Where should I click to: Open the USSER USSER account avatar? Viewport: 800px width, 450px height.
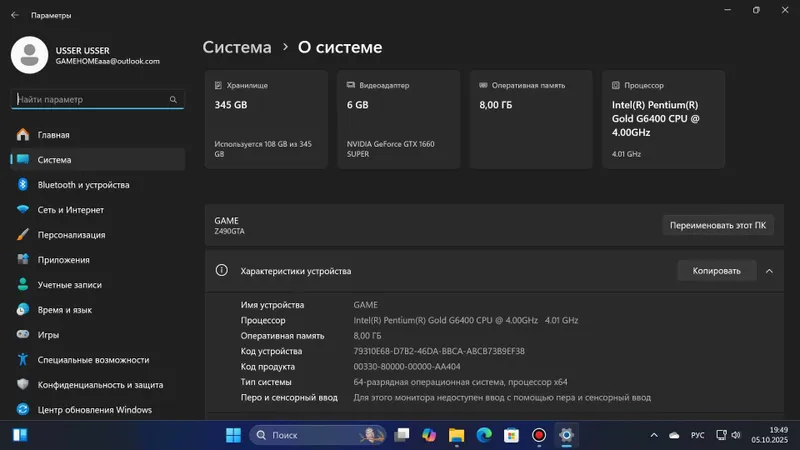[30, 55]
